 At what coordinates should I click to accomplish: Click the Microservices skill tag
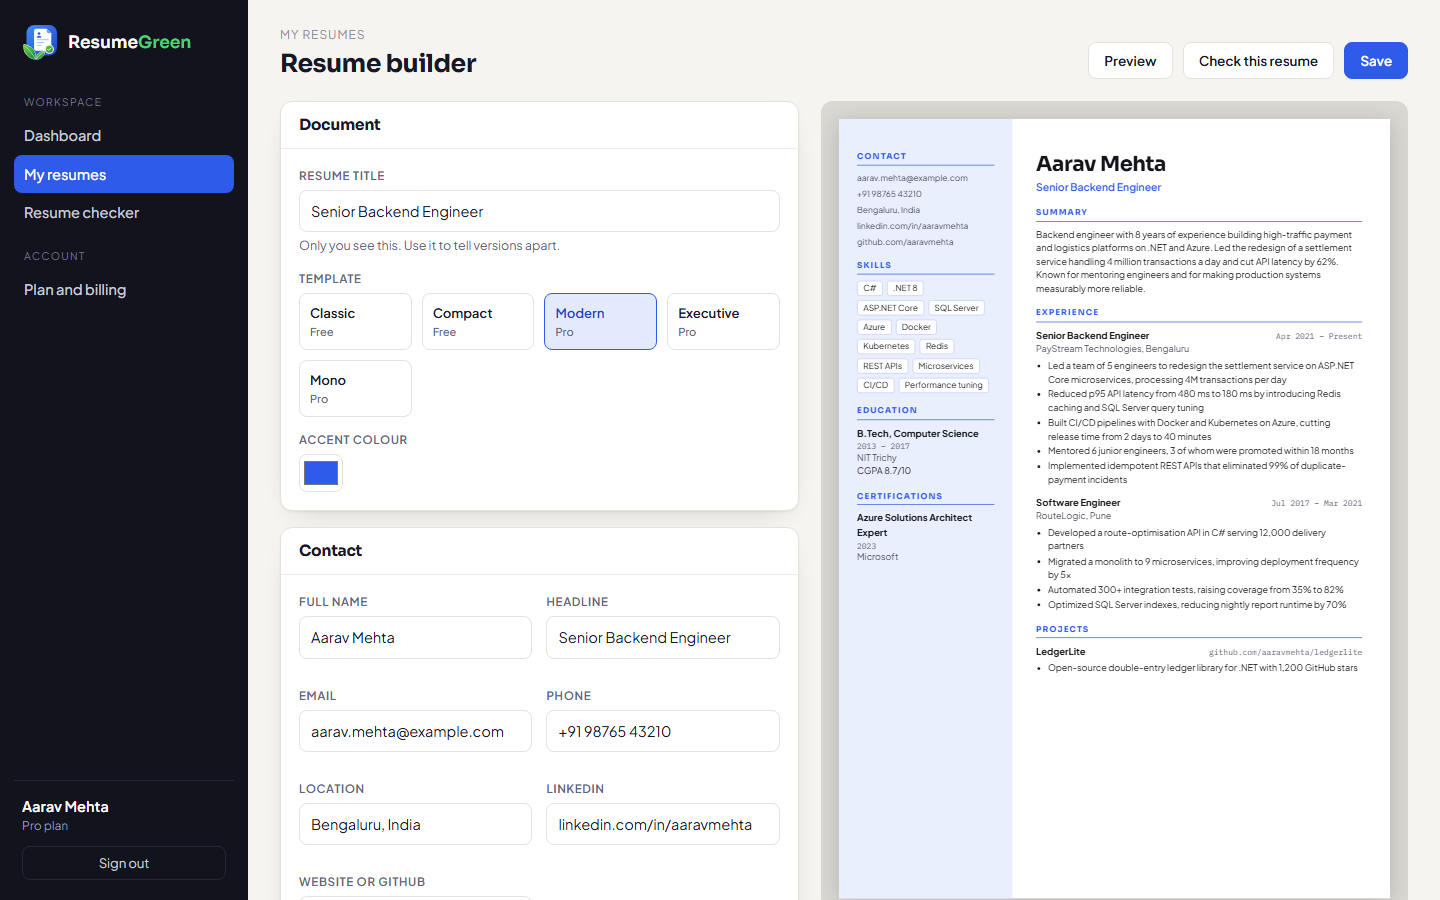click(946, 366)
